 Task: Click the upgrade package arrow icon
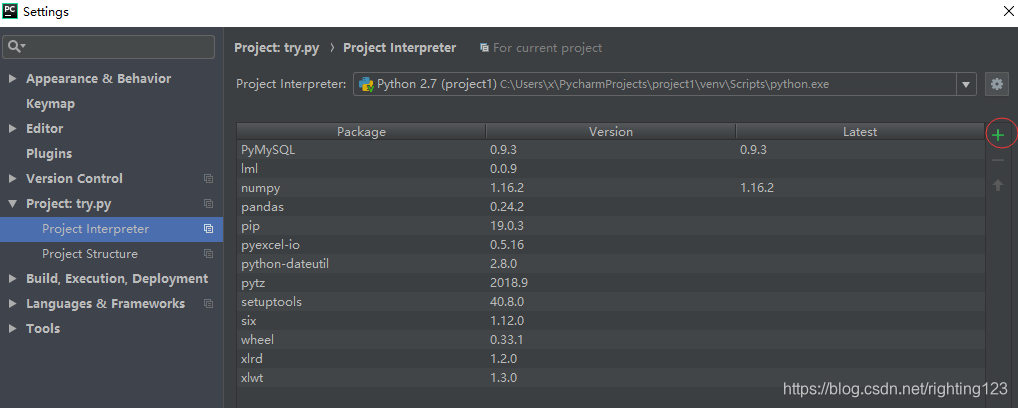pos(998,185)
